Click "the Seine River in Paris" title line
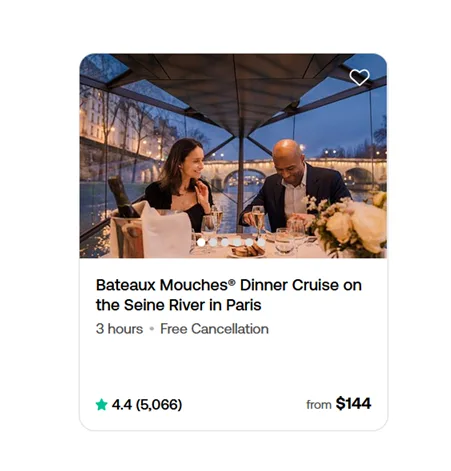 pyautogui.click(x=178, y=305)
